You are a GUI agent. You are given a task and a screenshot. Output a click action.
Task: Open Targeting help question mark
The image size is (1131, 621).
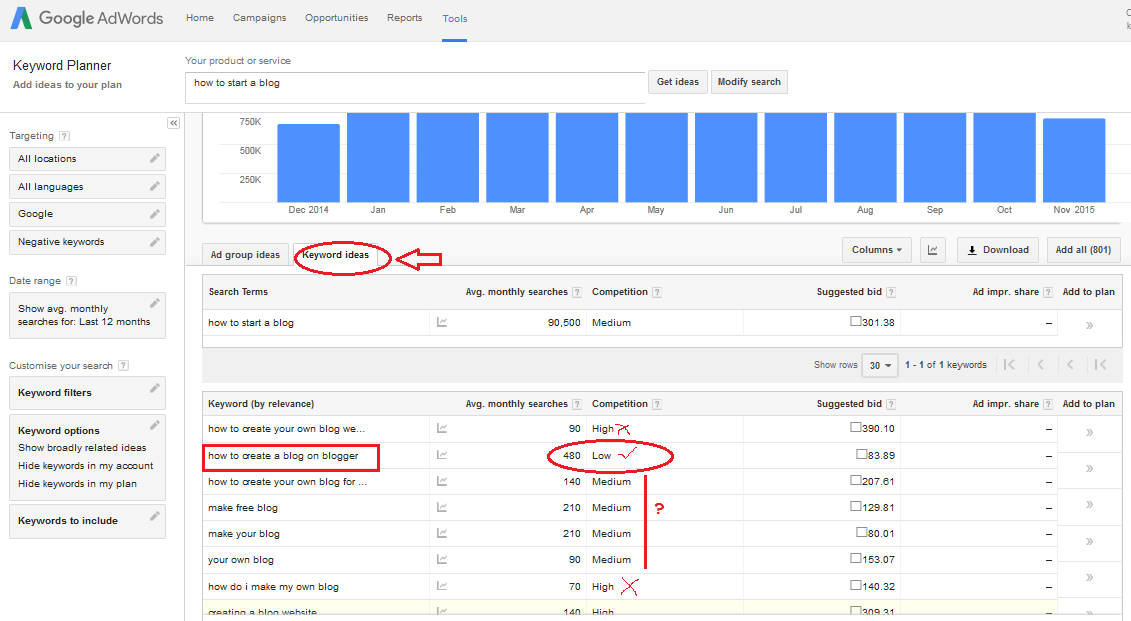tap(64, 136)
